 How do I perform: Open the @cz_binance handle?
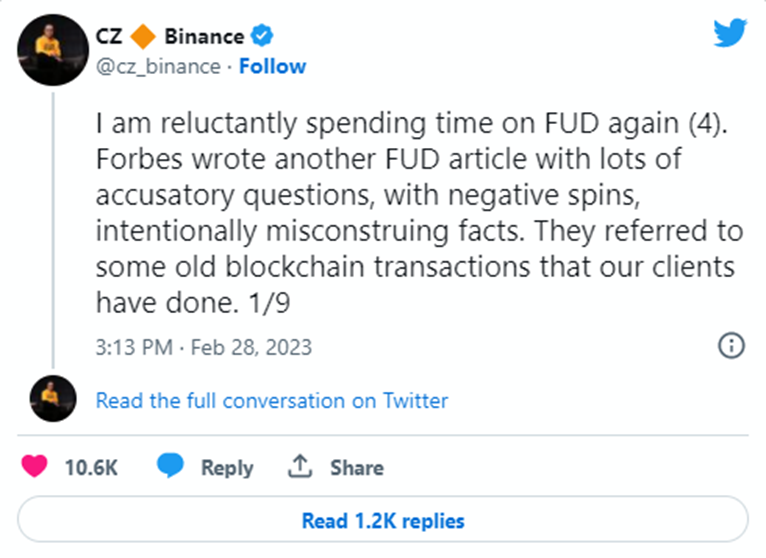tap(158, 66)
